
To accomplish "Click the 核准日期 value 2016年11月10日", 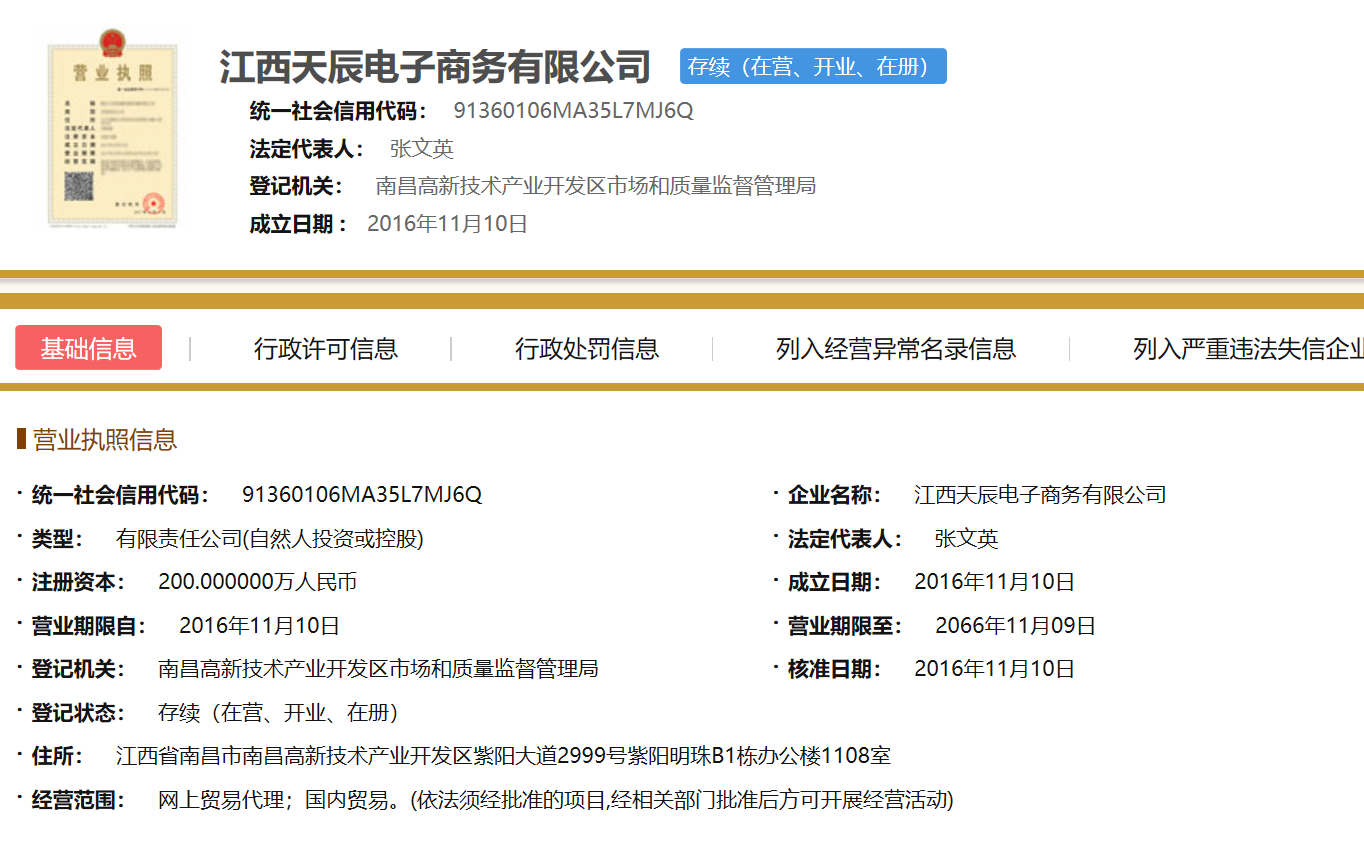I will [994, 669].
